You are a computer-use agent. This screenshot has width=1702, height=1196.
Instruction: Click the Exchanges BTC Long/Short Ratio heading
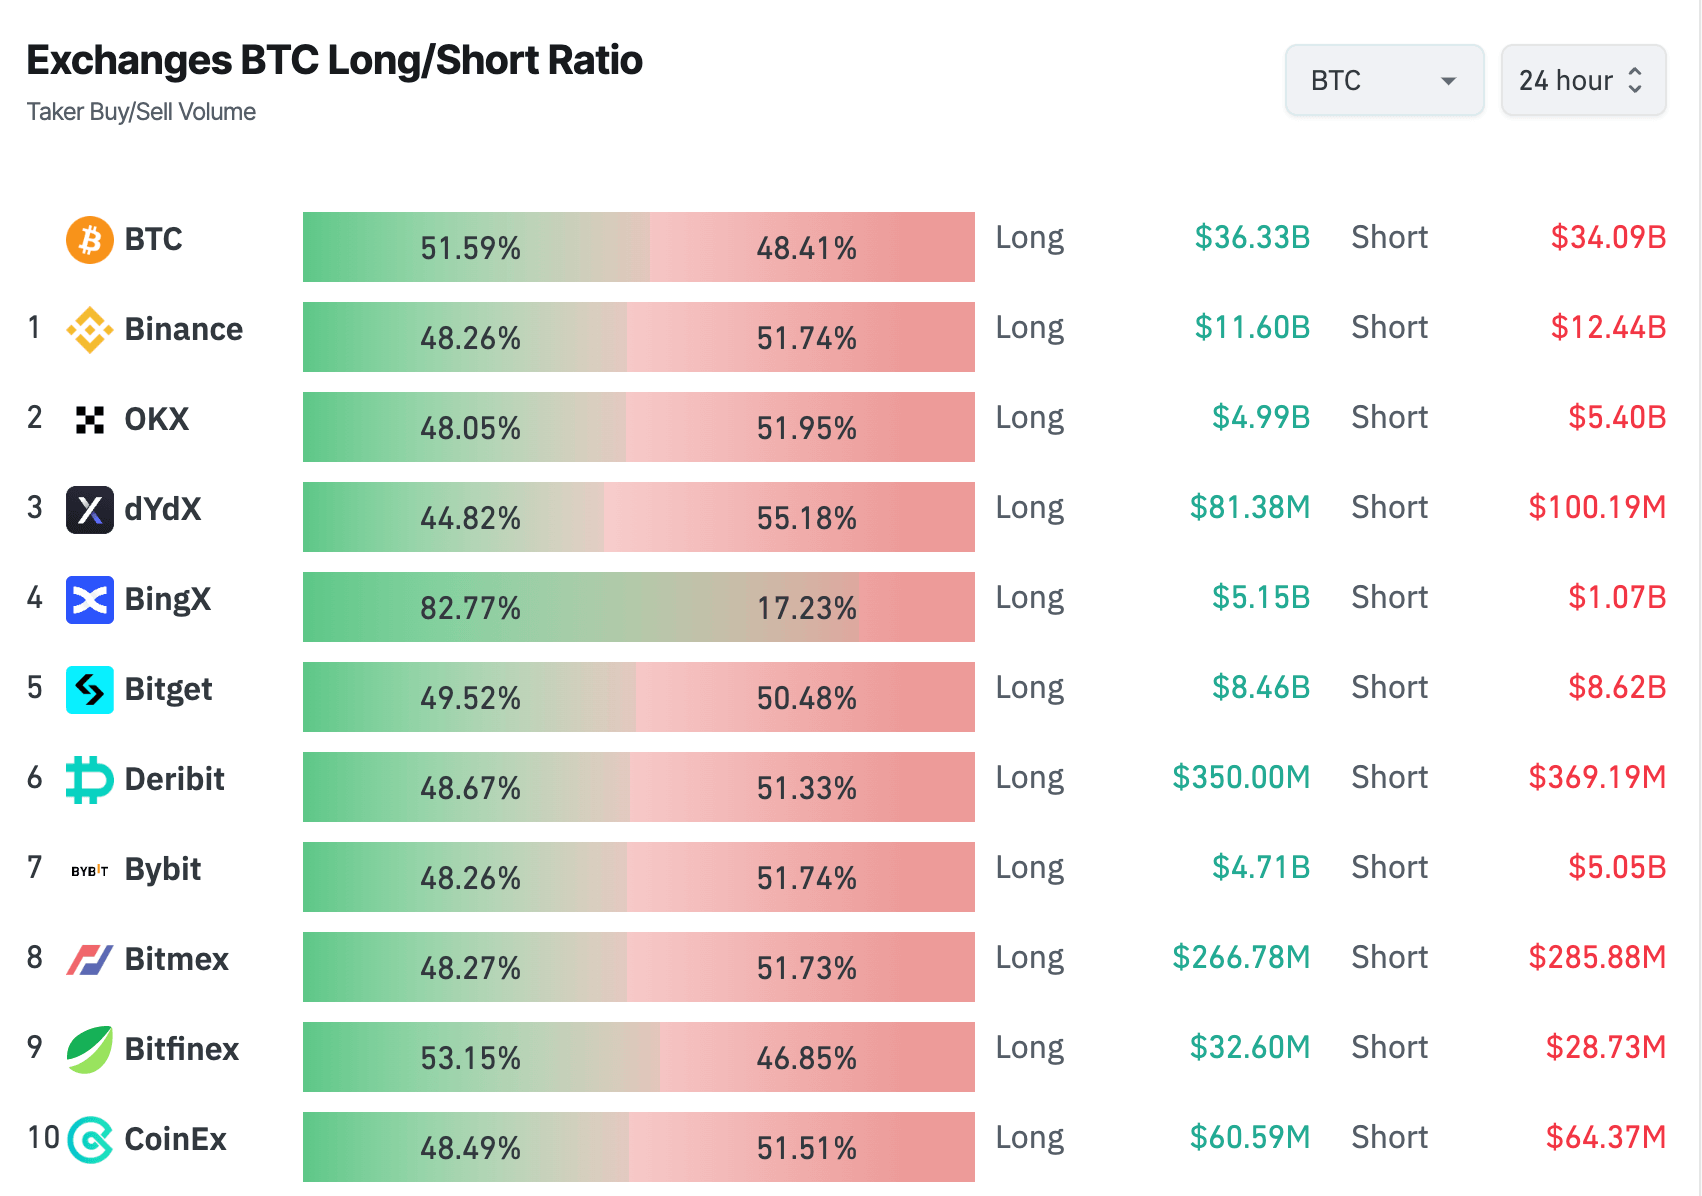click(334, 61)
